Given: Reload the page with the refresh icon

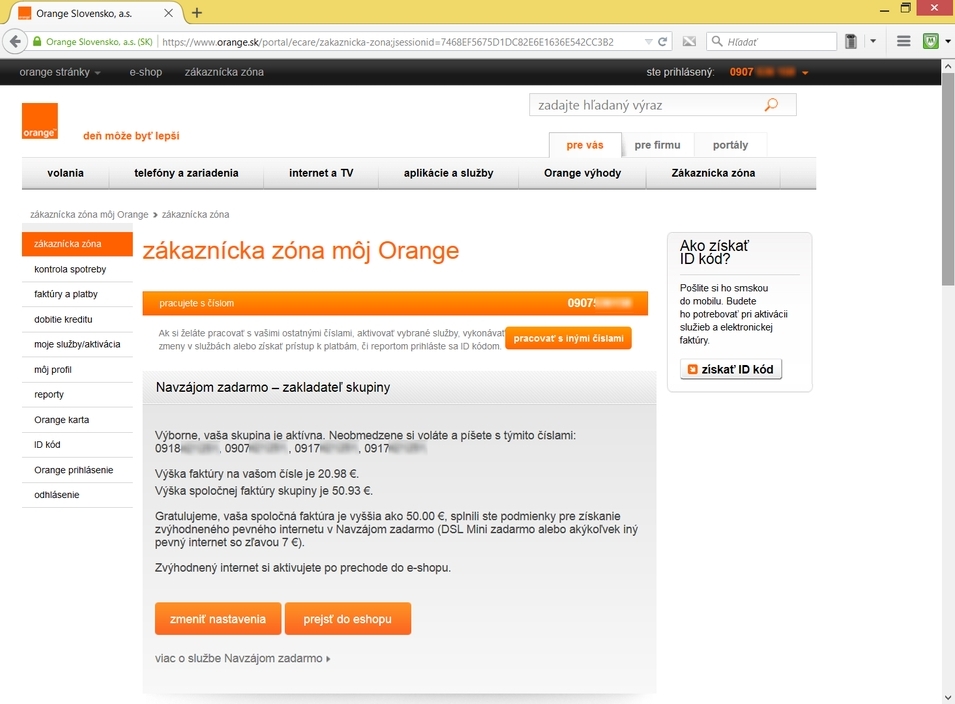Looking at the screenshot, I should [x=663, y=41].
